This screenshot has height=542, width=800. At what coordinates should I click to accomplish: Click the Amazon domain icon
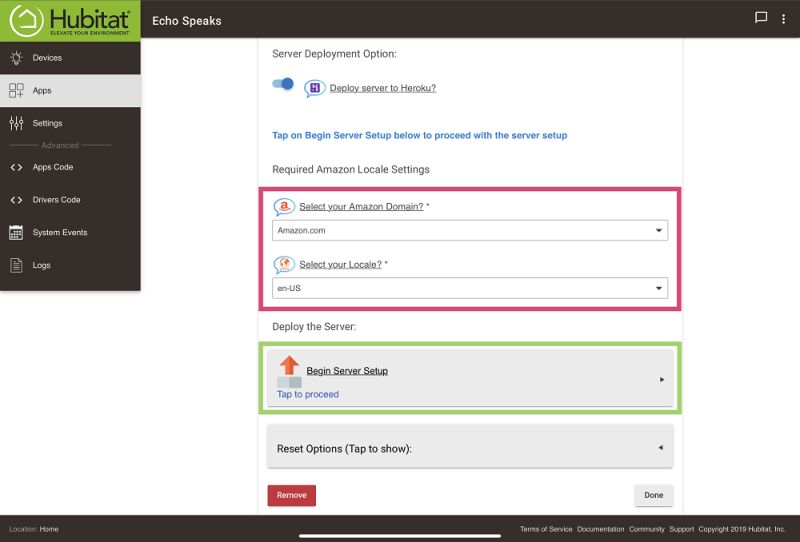[284, 207]
